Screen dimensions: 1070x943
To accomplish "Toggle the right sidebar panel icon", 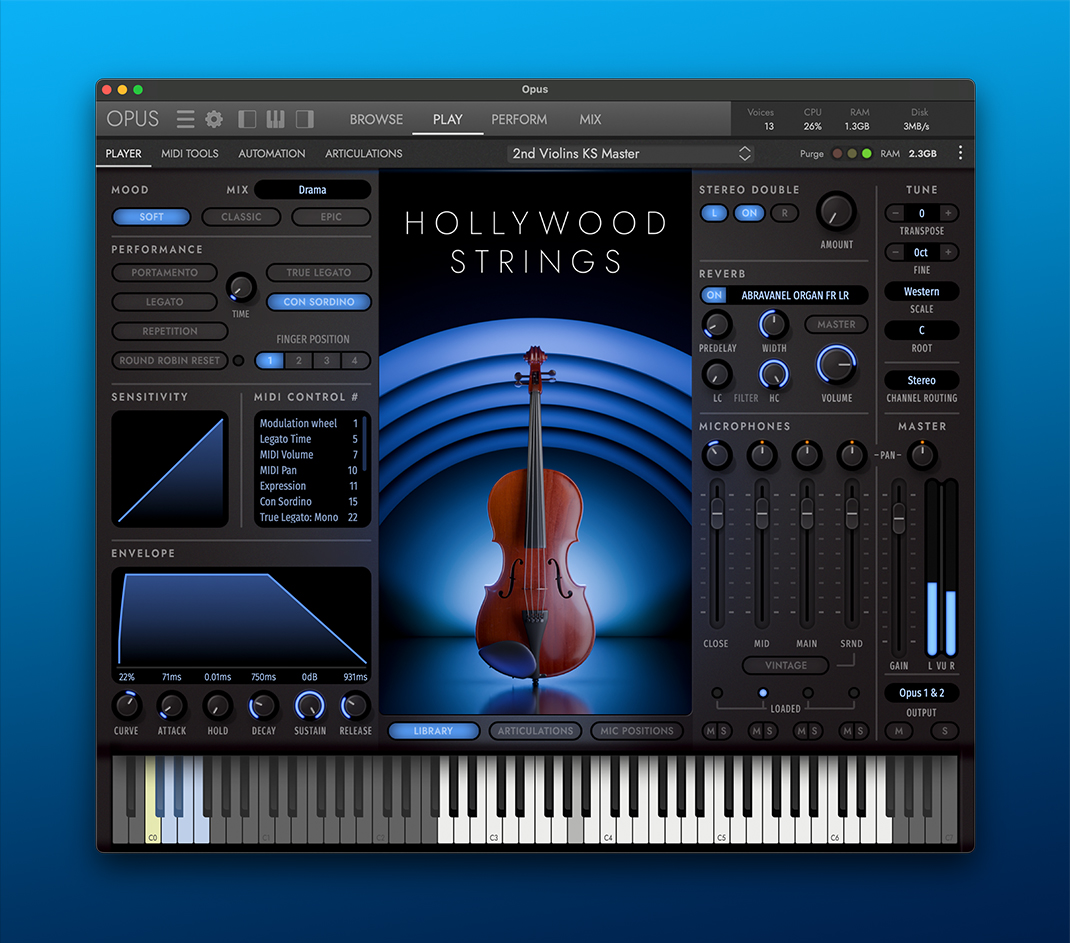I will [x=304, y=119].
